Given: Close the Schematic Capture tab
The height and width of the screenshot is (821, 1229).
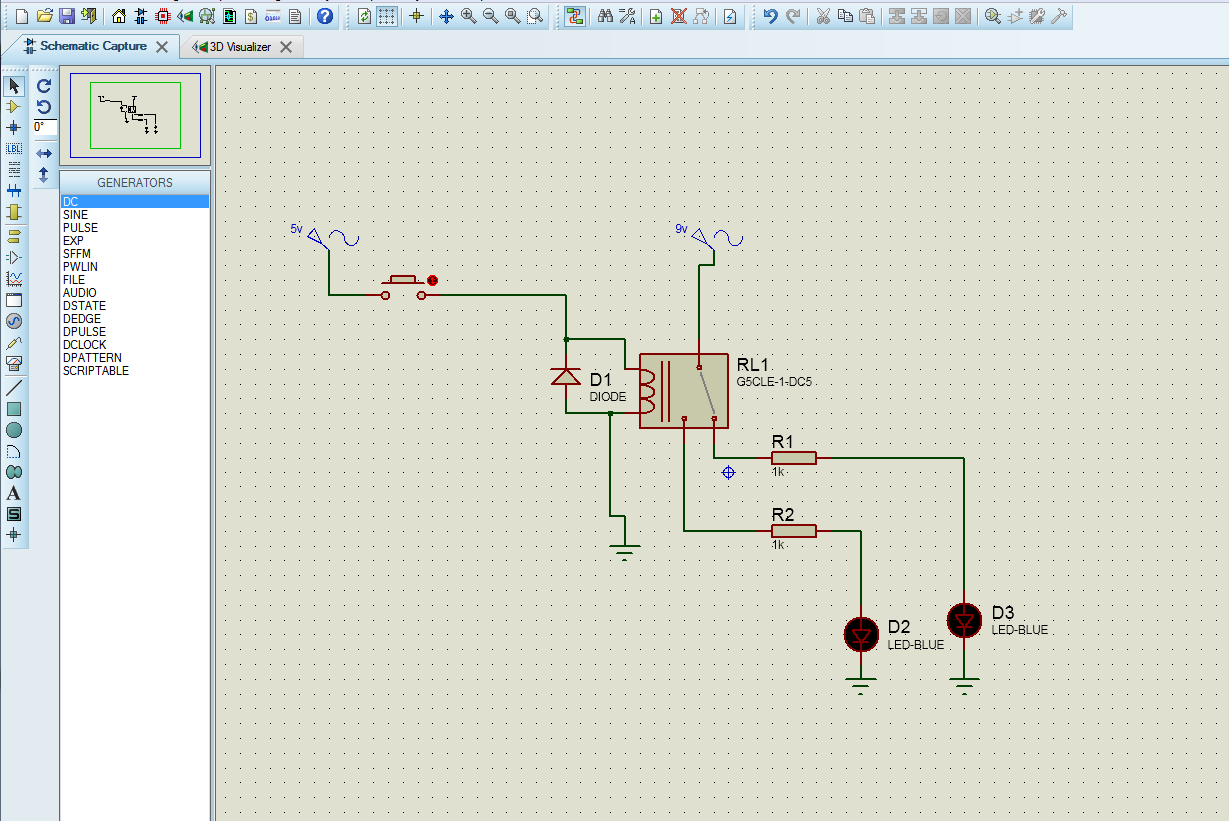Looking at the screenshot, I should pos(162,47).
